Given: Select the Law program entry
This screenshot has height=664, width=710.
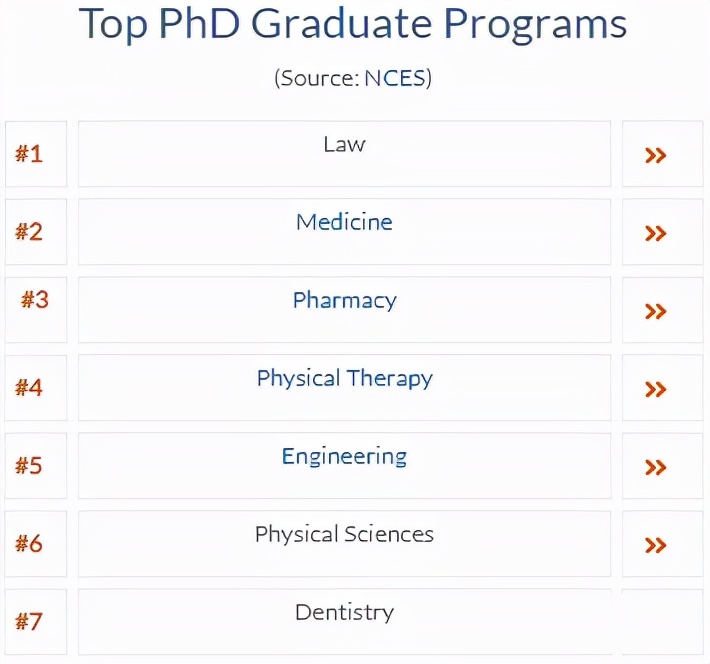Looking at the screenshot, I should [344, 145].
